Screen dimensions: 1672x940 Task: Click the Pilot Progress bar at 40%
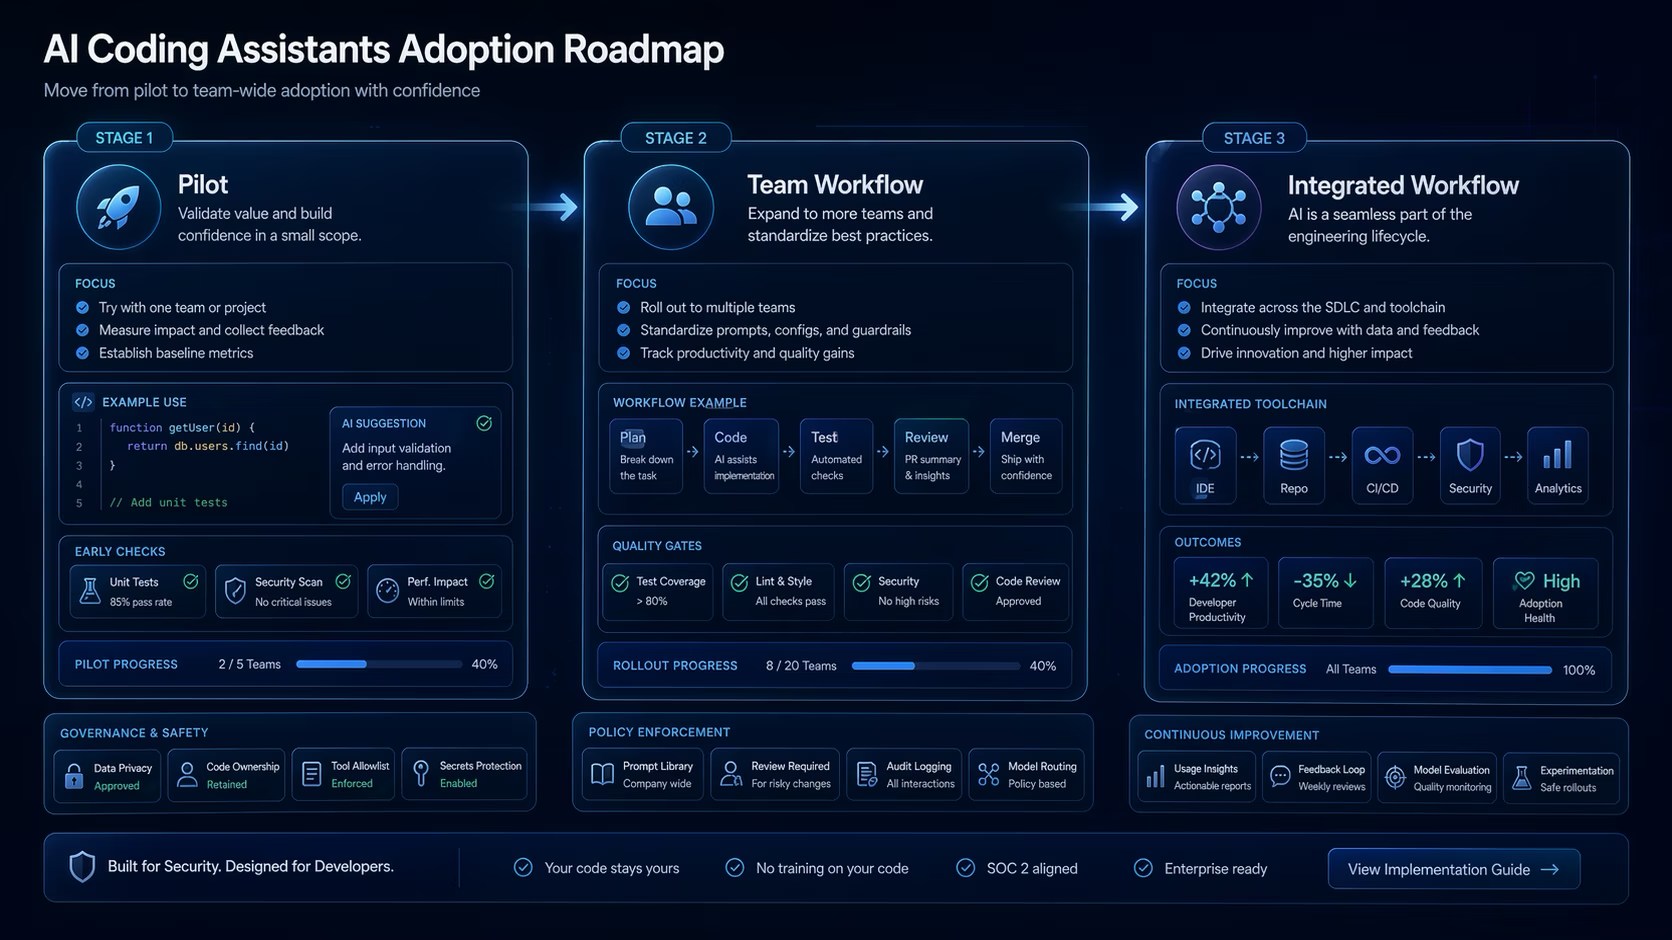pyautogui.click(x=379, y=664)
